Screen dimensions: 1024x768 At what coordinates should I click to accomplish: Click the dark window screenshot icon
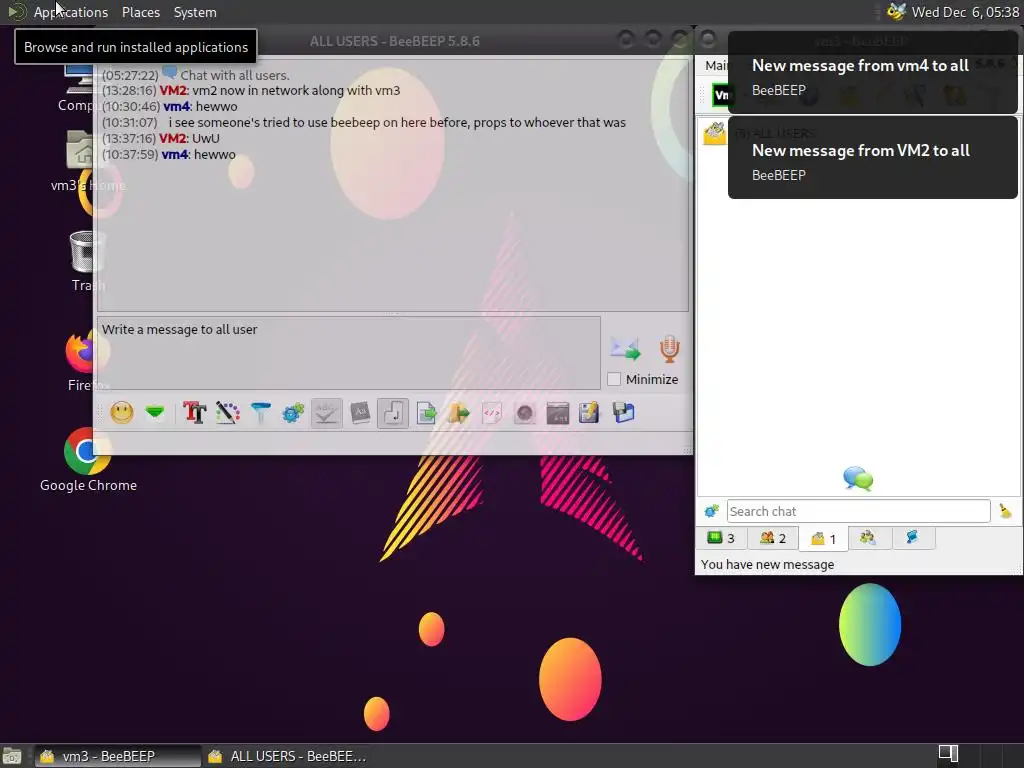[557, 413]
